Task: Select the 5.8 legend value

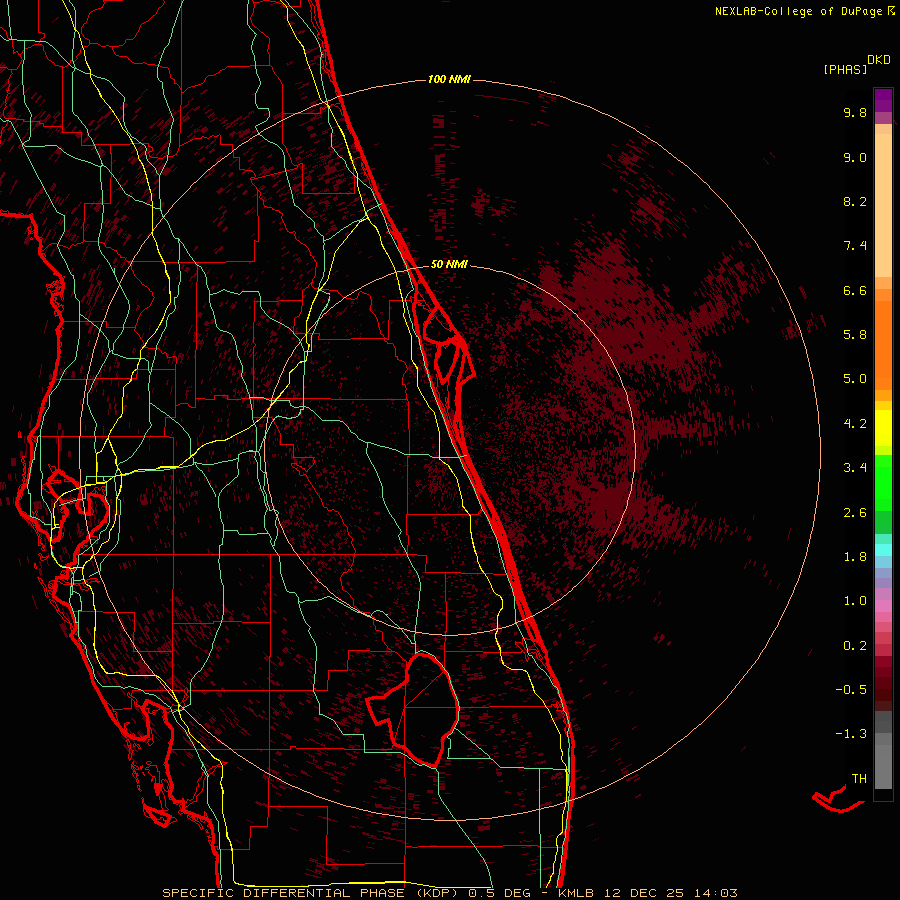Action: [855, 335]
